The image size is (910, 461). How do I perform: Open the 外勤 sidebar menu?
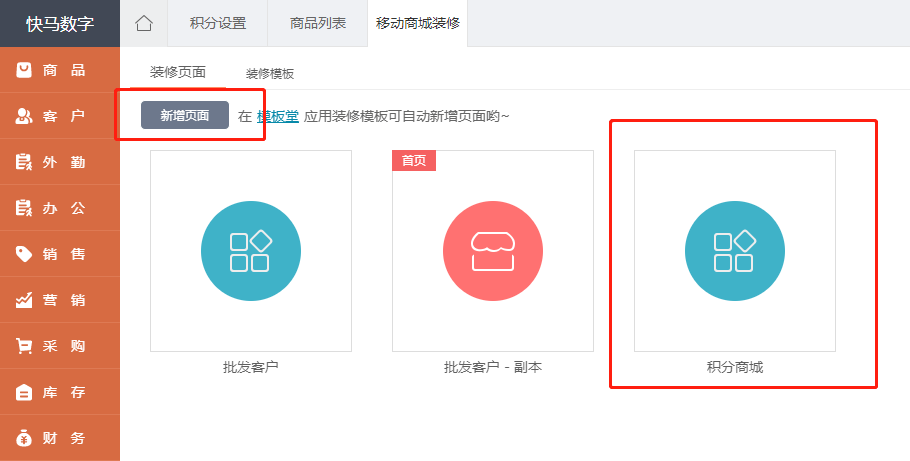[x=60, y=162]
